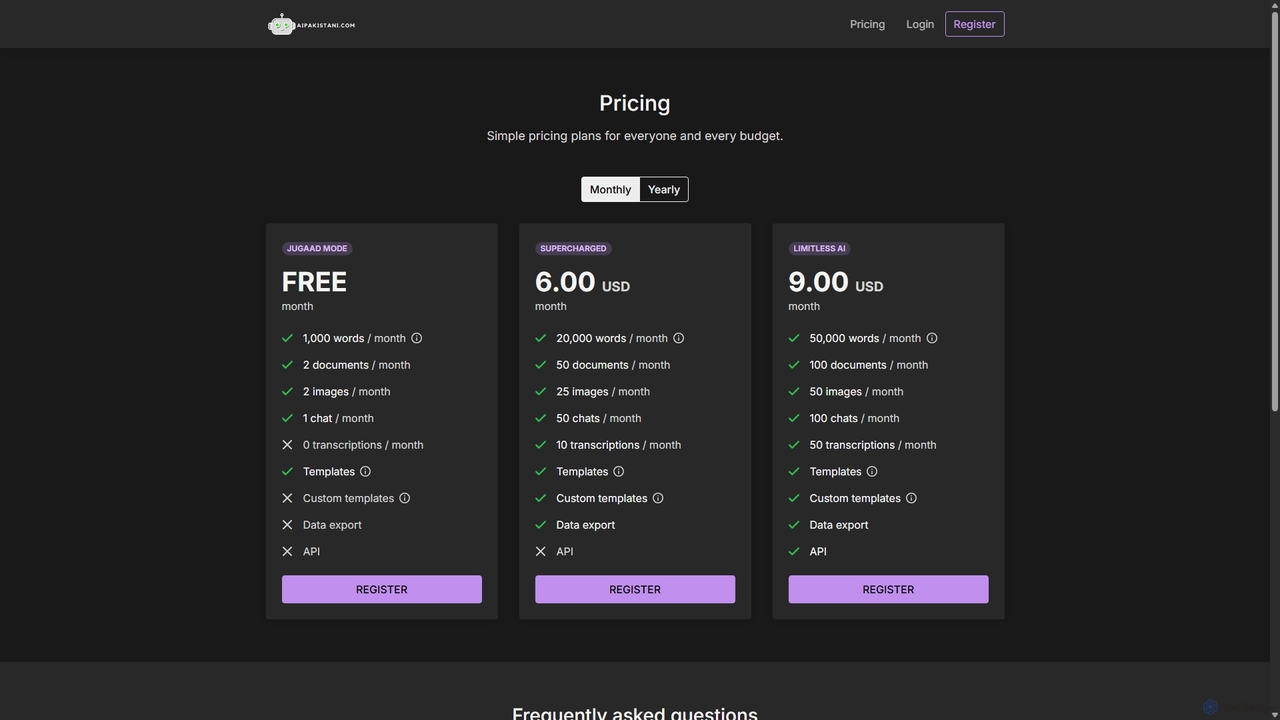
Task: Click the text 50 images / month
Action: click(x=856, y=391)
